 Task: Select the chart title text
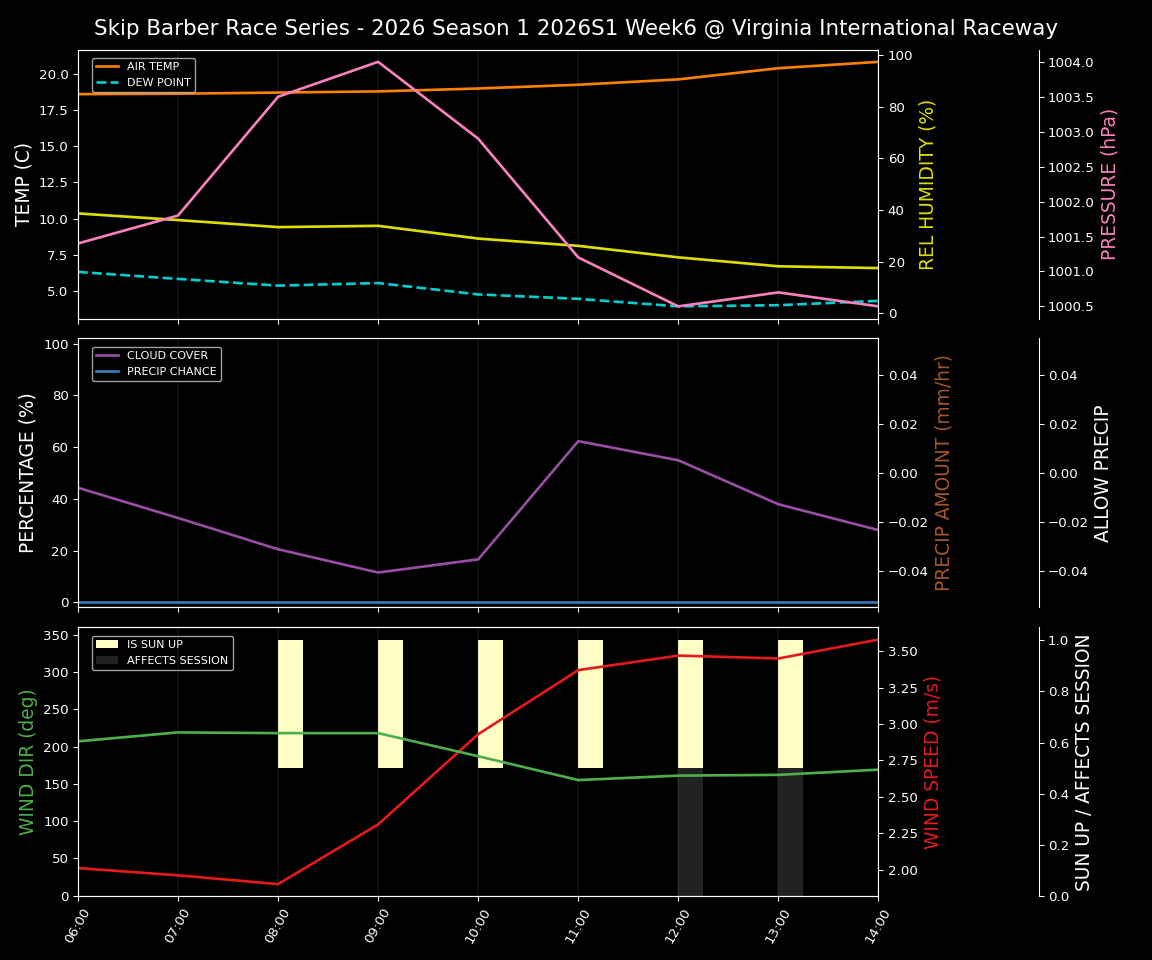pos(575,27)
